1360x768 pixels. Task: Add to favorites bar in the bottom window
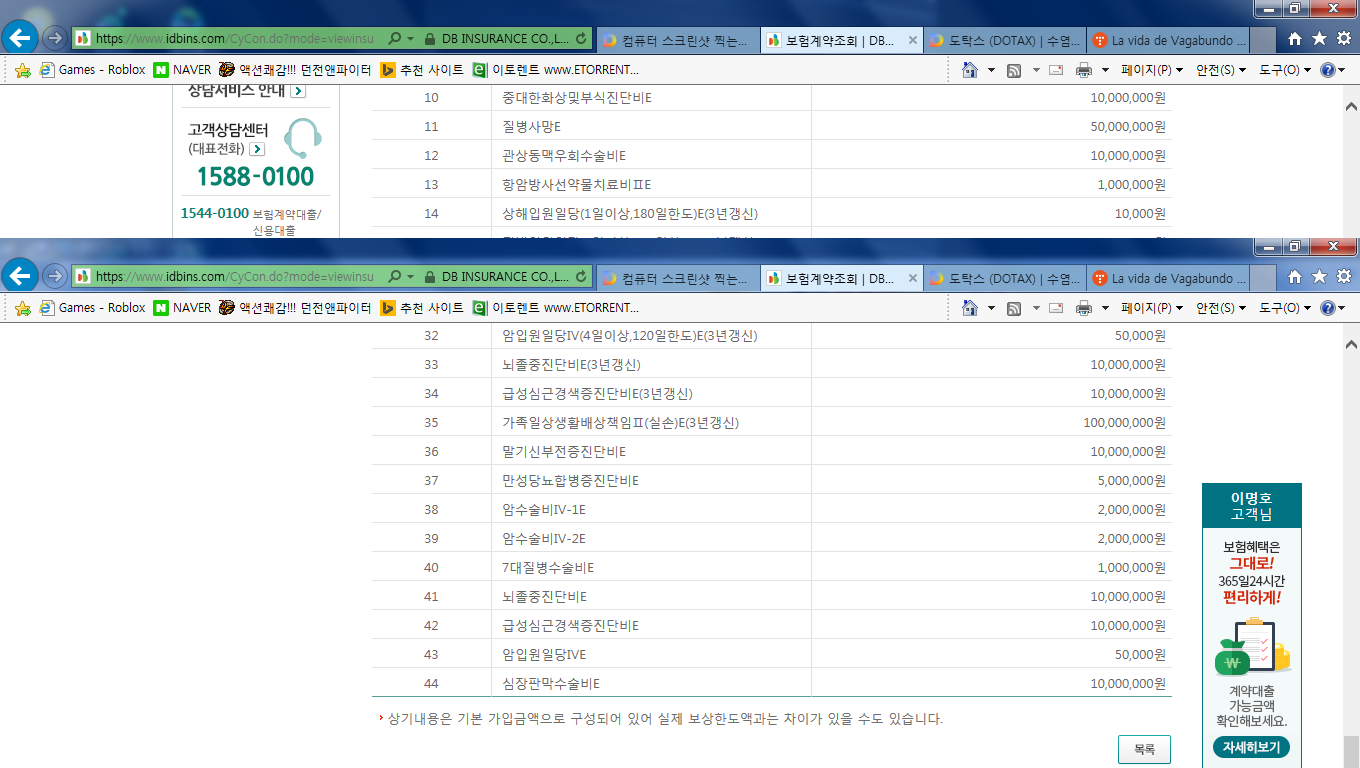(23, 308)
